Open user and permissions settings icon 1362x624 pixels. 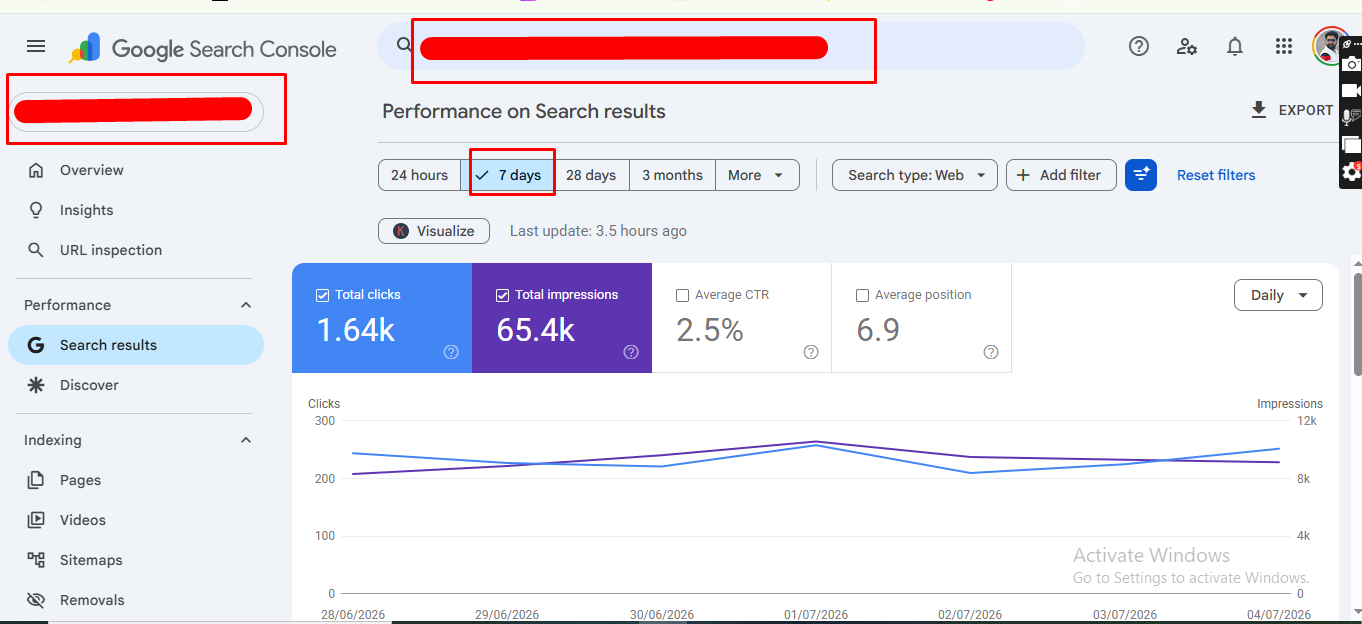coord(1187,46)
